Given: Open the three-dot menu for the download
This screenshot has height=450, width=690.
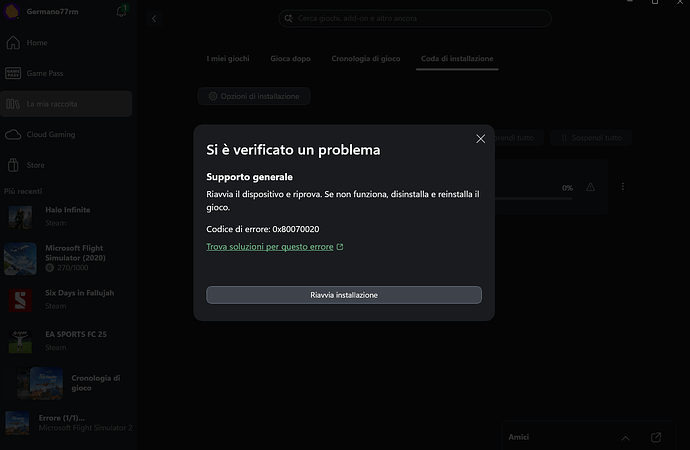Looking at the screenshot, I should click(x=622, y=187).
